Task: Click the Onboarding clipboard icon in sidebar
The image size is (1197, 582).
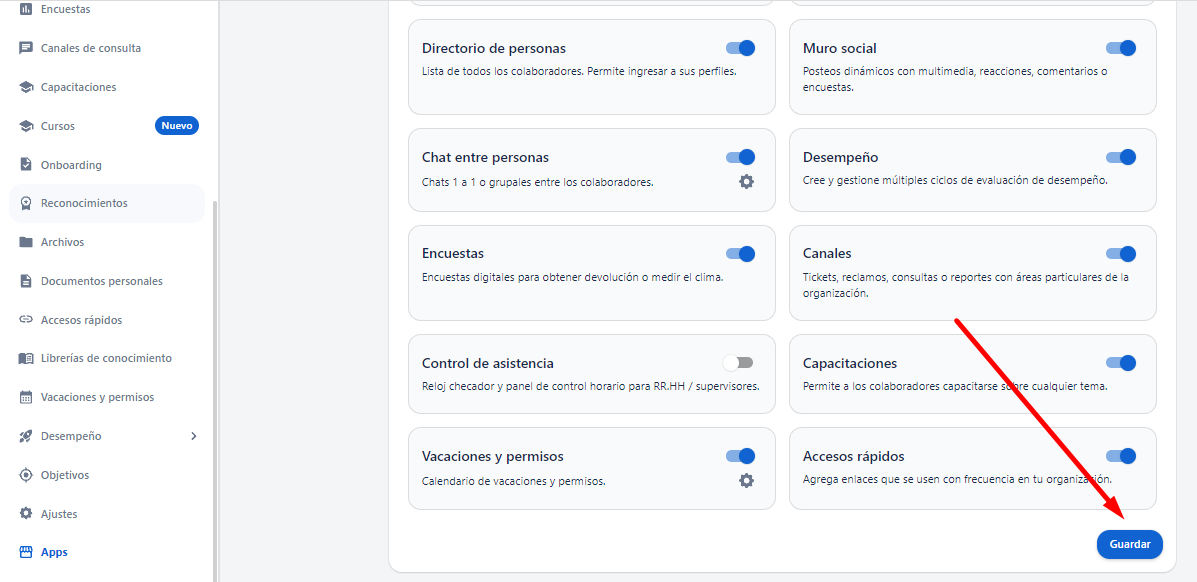Action: 26,165
